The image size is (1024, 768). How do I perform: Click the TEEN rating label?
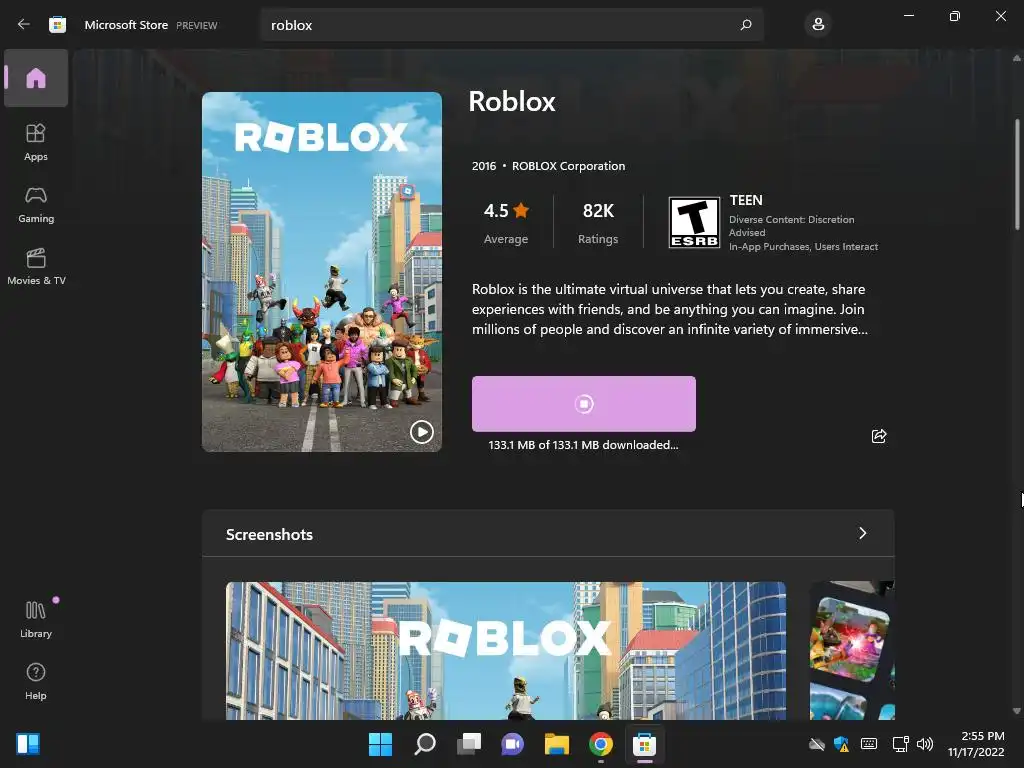[x=746, y=200]
